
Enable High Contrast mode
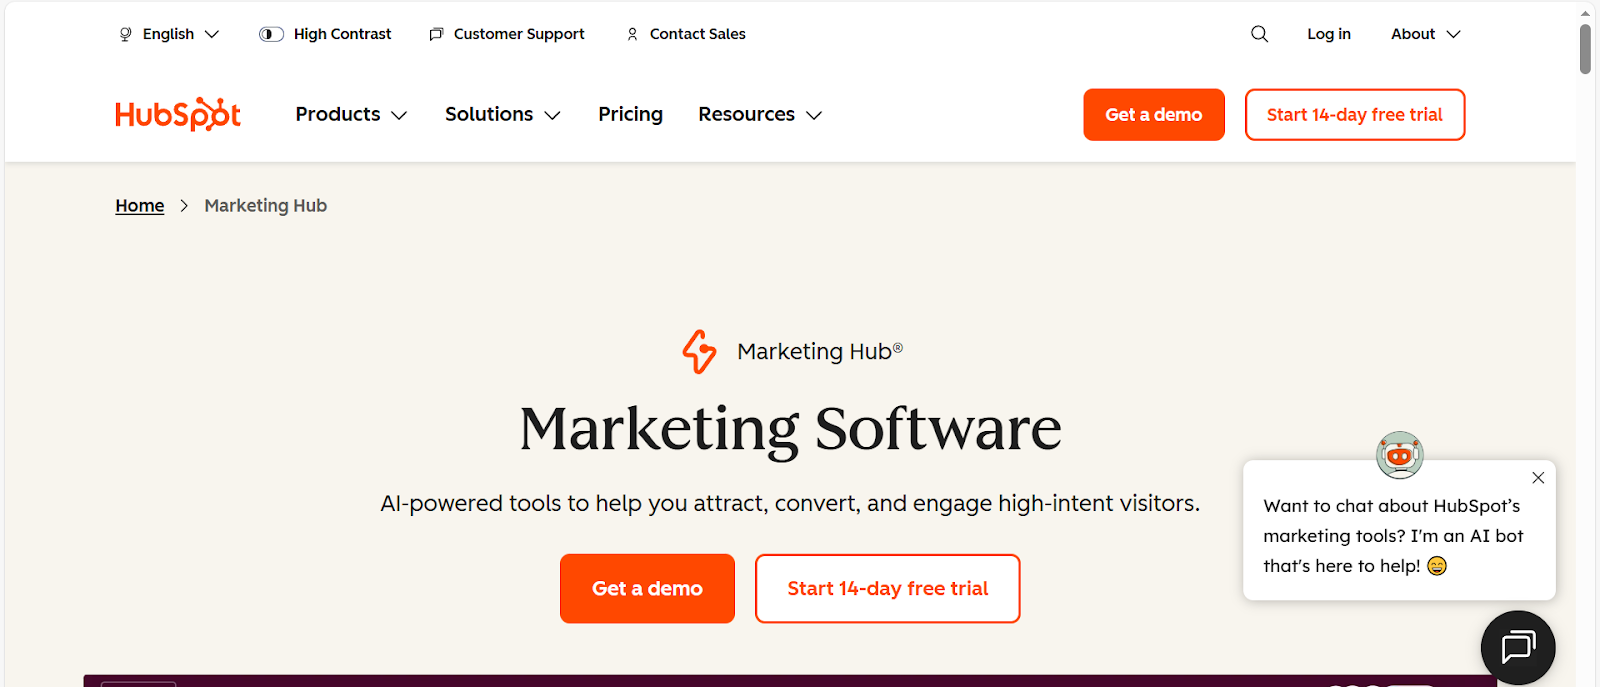point(271,33)
